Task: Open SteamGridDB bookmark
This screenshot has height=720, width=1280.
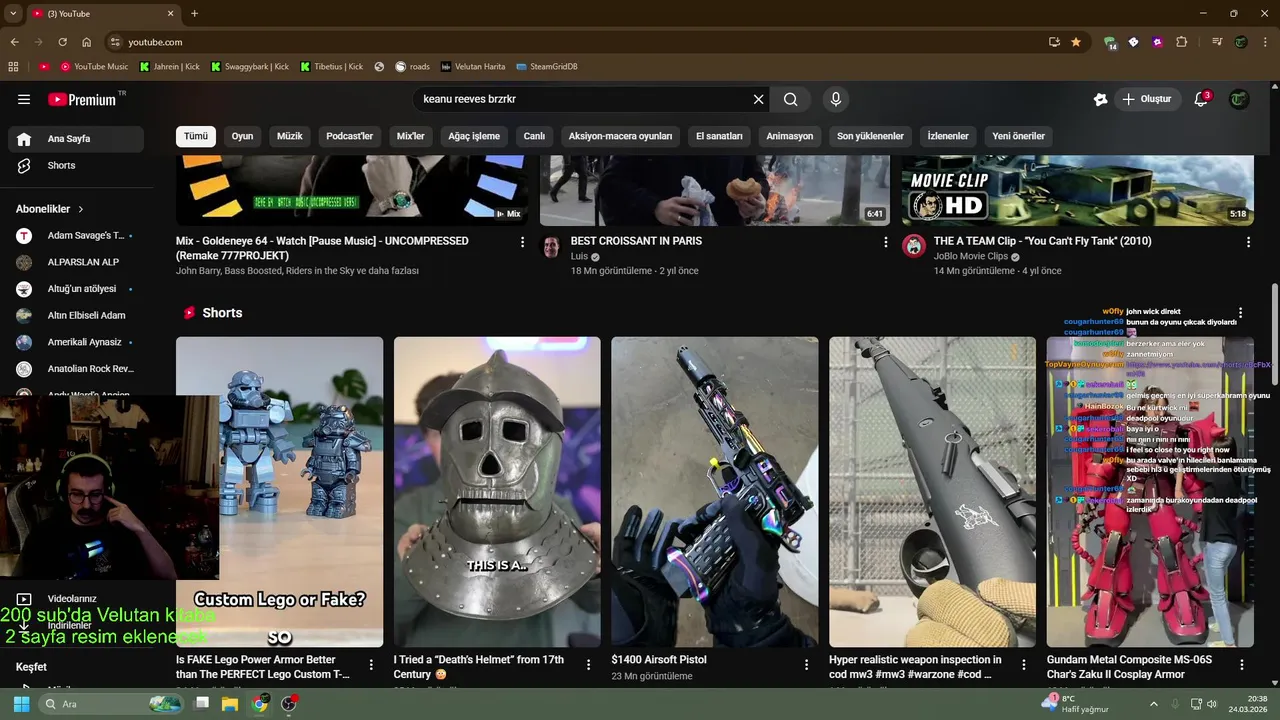Action: coord(547,67)
